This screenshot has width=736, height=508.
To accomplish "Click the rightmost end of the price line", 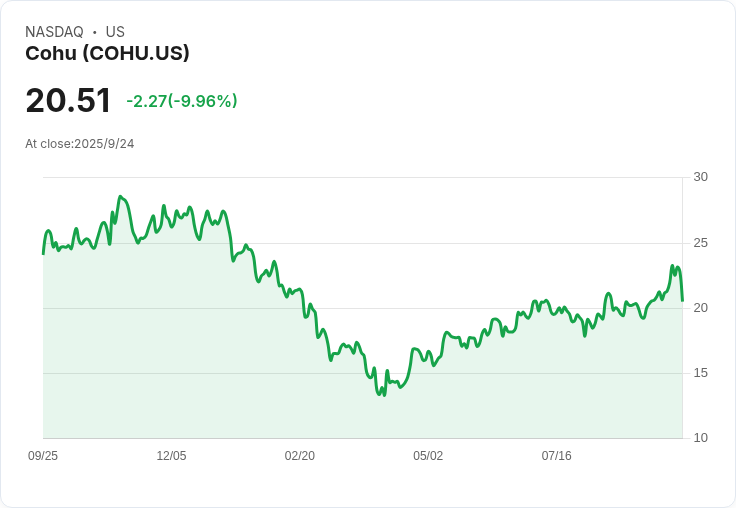I will click(x=682, y=300).
